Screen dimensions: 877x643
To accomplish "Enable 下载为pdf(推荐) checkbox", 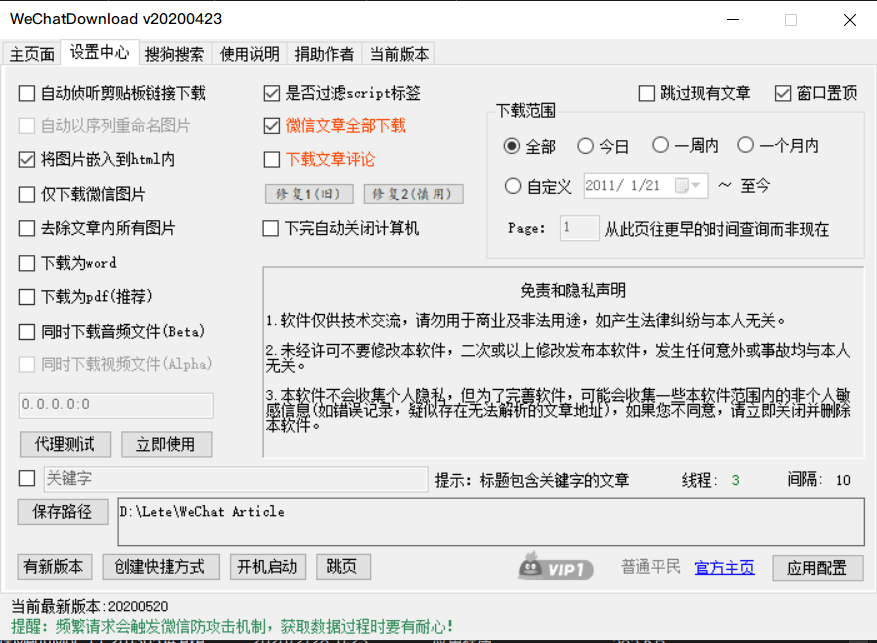I will [x=27, y=297].
